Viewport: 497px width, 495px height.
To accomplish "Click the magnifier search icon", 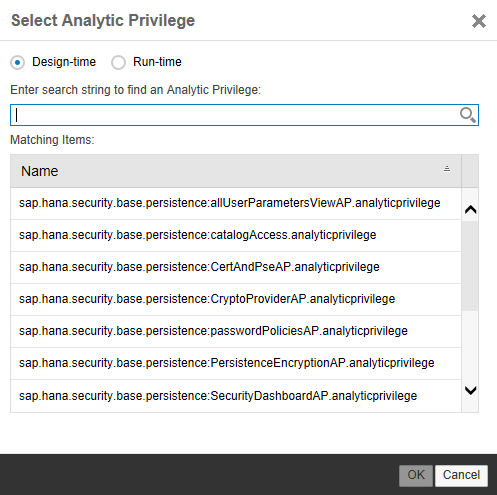I will tap(468, 115).
